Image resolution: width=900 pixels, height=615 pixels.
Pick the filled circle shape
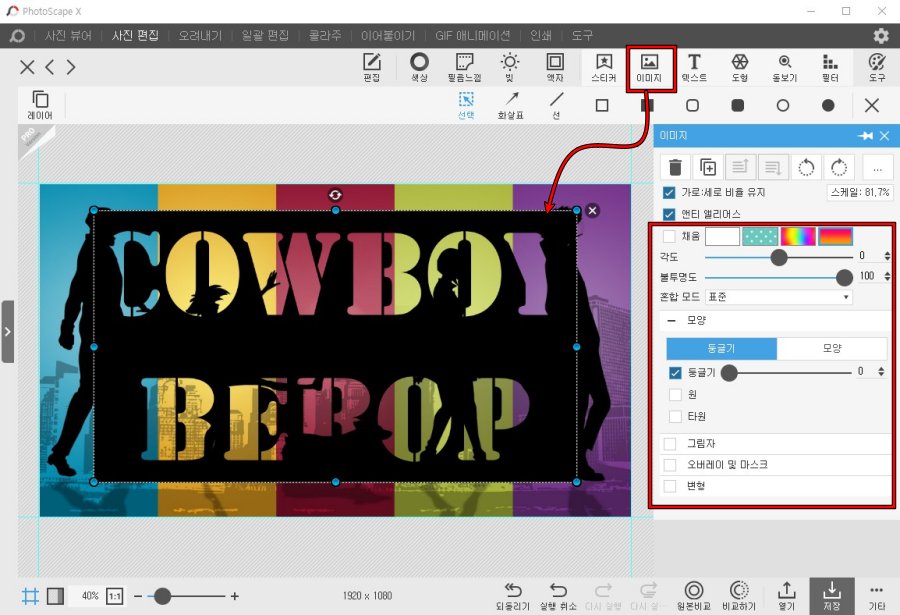[x=828, y=105]
